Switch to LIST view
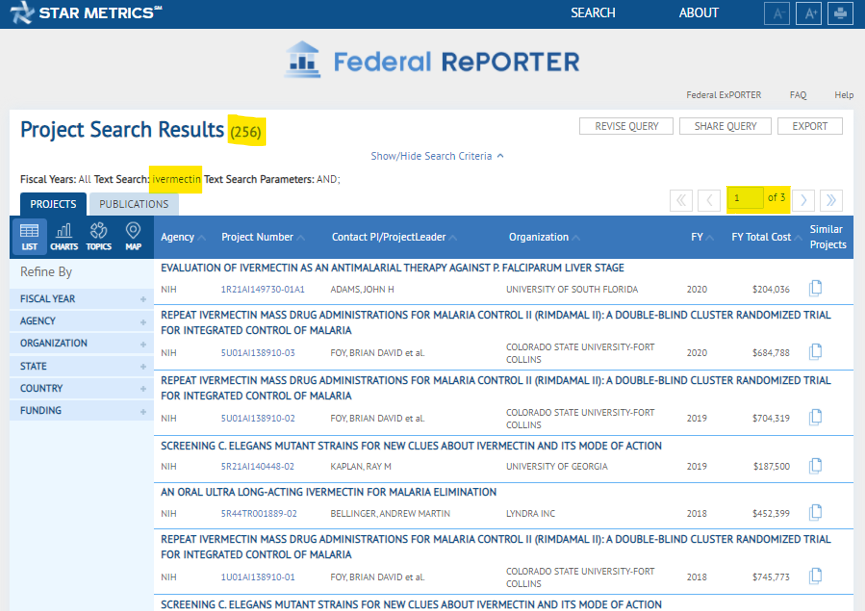865x611 pixels. tap(29, 237)
